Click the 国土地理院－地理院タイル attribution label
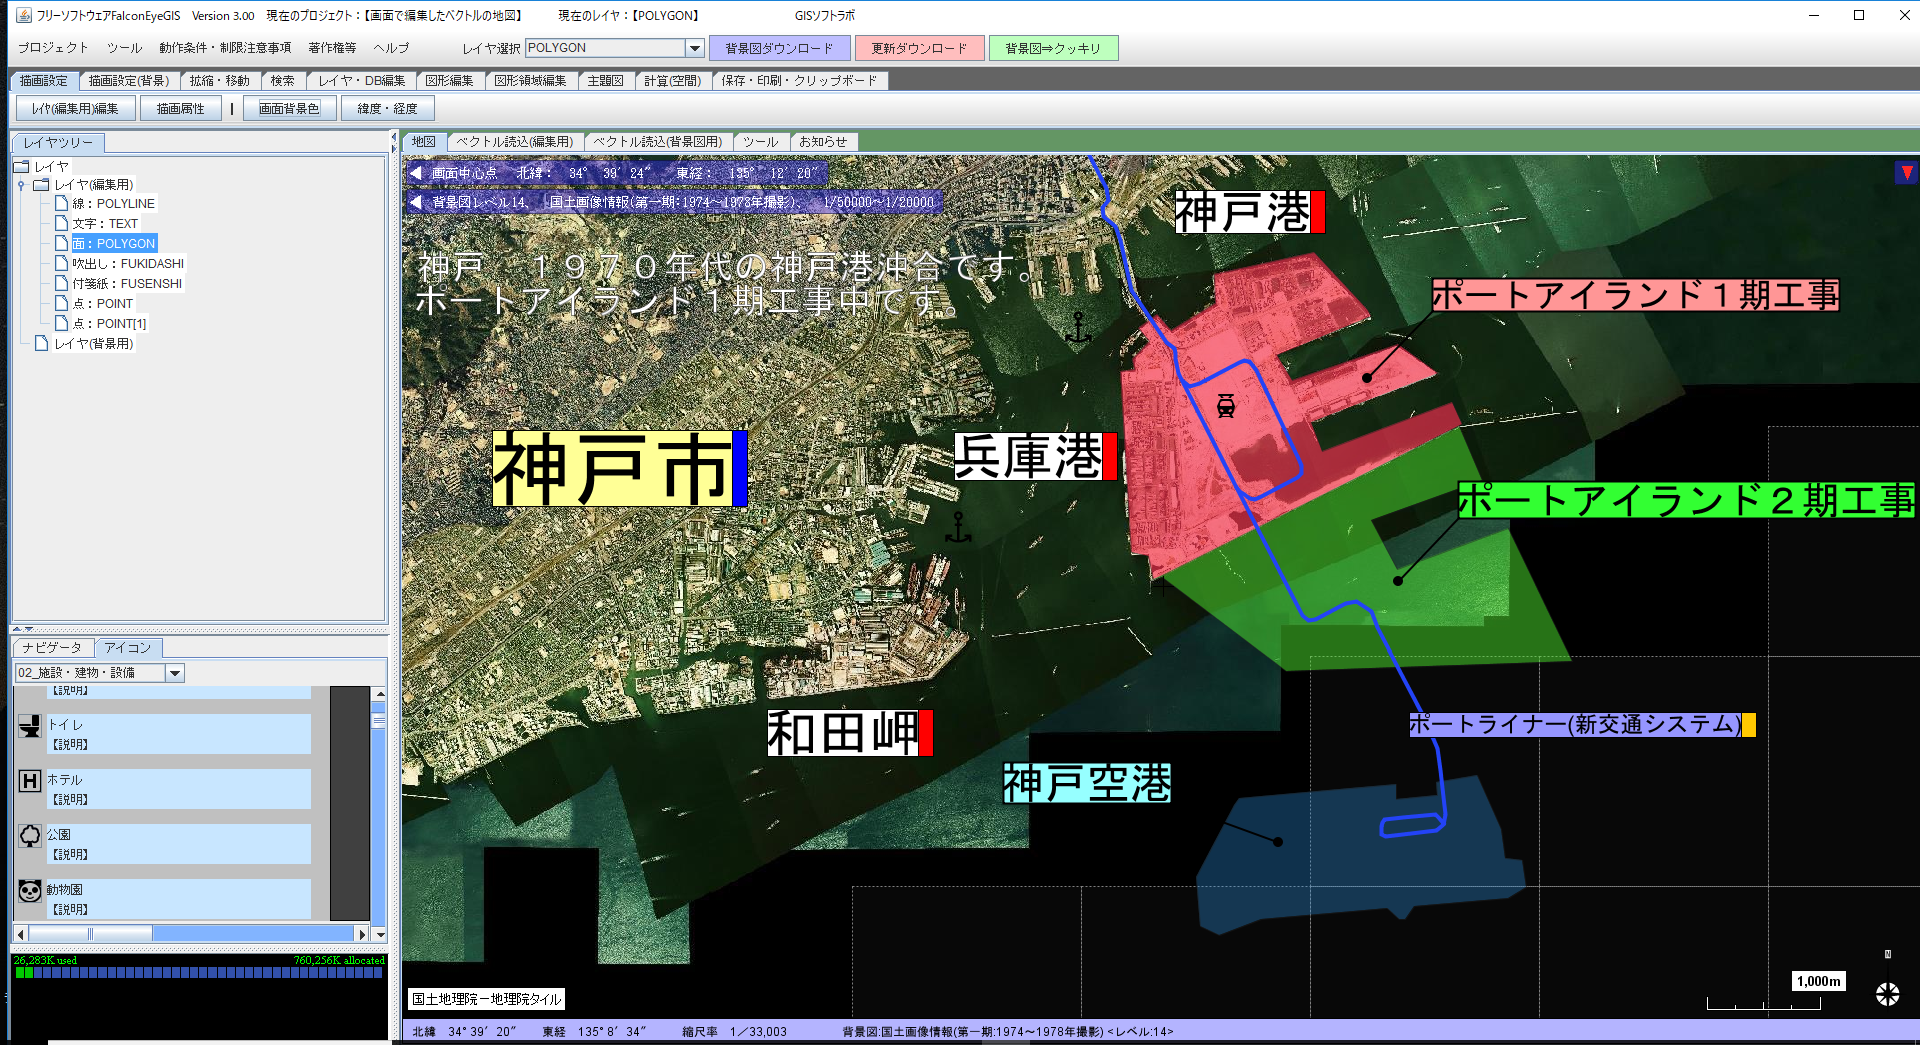1920x1045 pixels. pos(487,999)
